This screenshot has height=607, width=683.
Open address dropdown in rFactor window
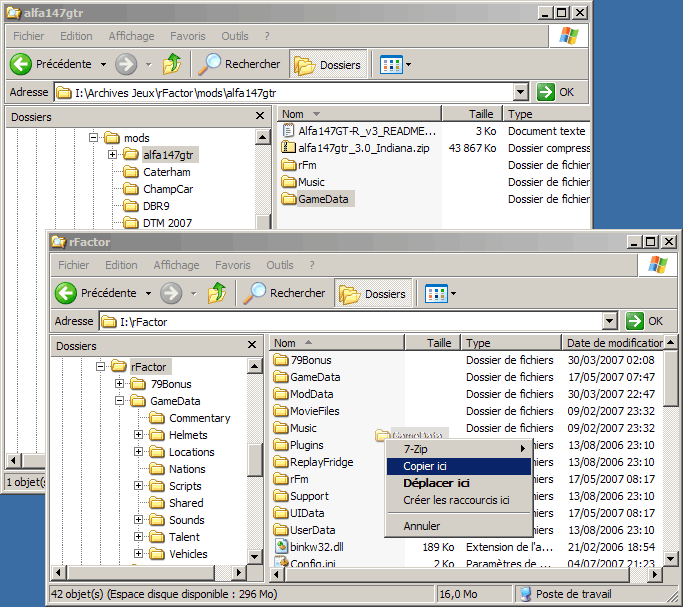pyautogui.click(x=610, y=321)
